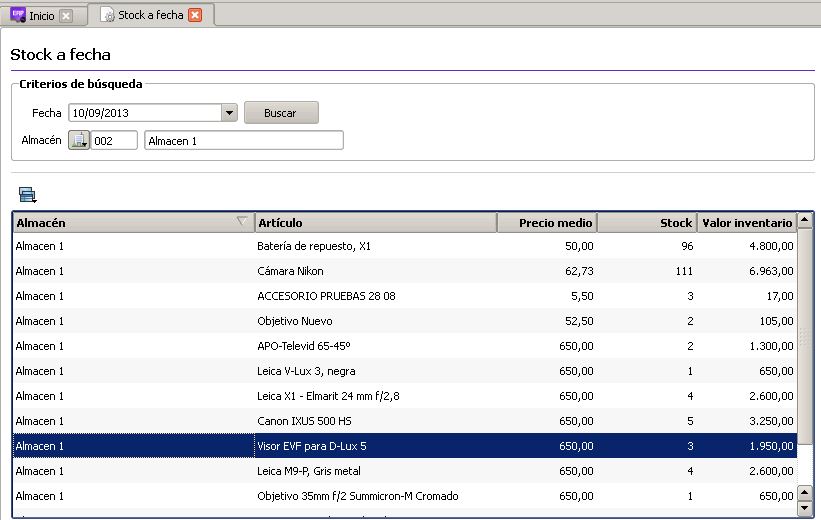821x520 pixels.
Task: Select the Leica V-Lux 3, negra row
Action: 405,371
